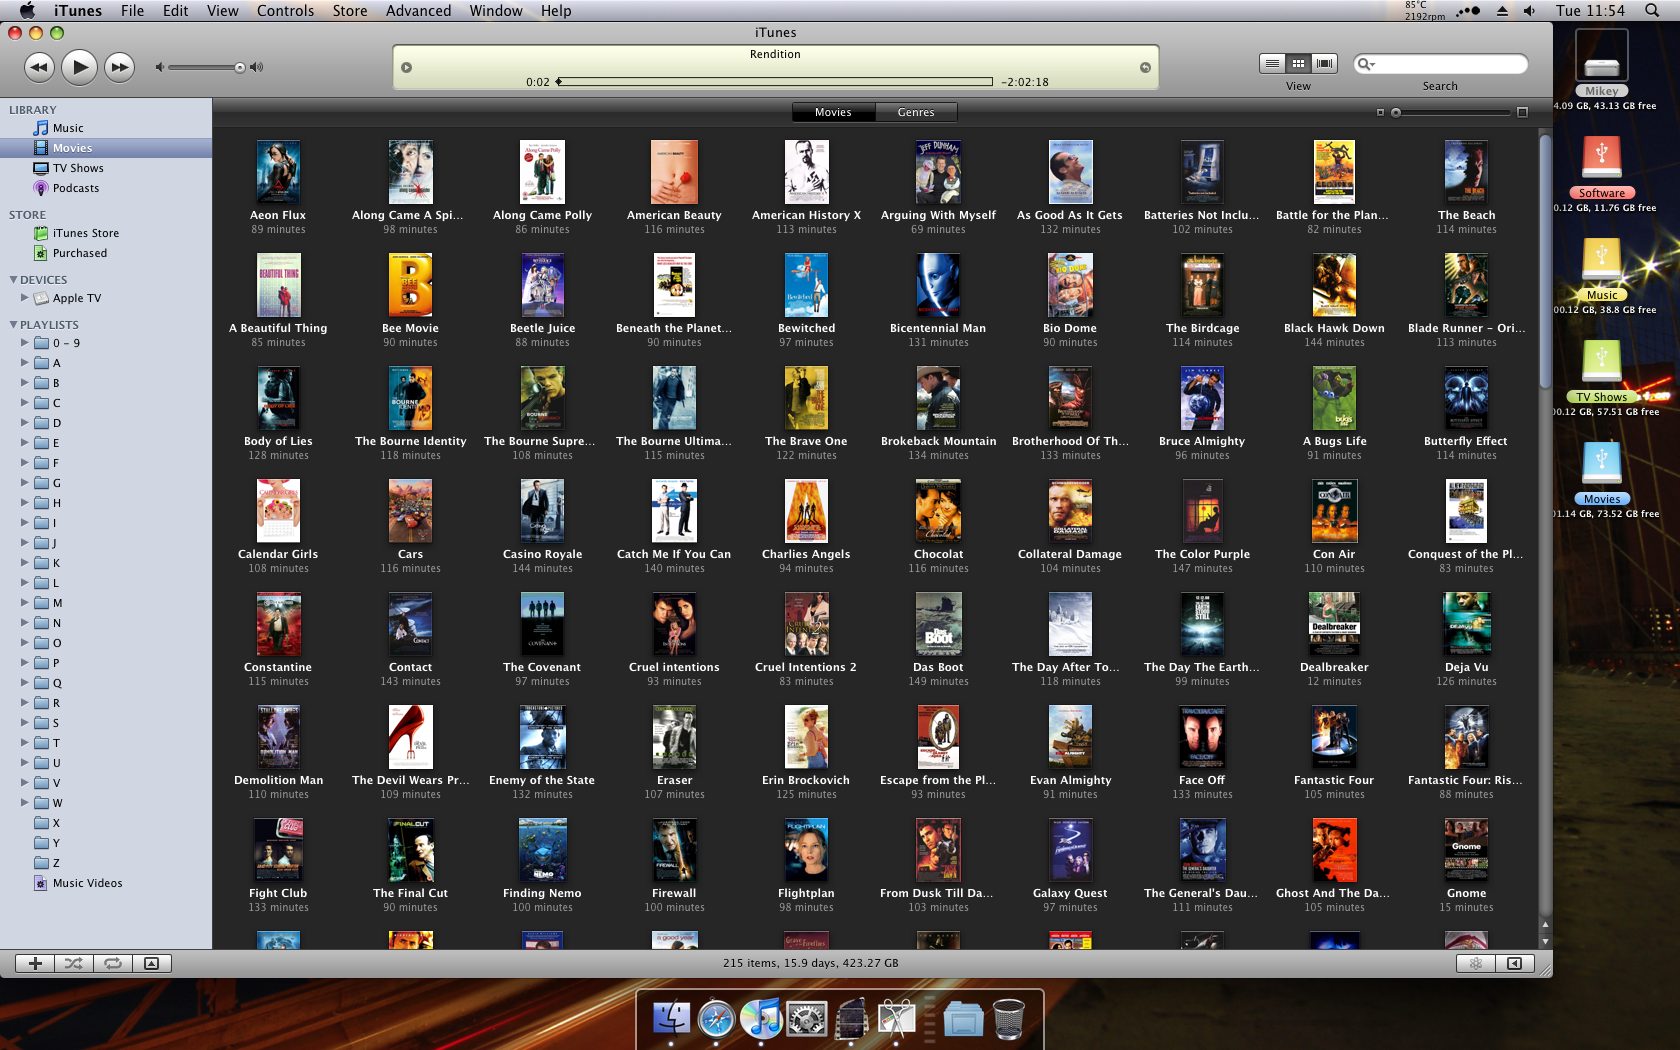Expand the Apple TV device entry
The height and width of the screenshot is (1050, 1680).
tap(24, 297)
